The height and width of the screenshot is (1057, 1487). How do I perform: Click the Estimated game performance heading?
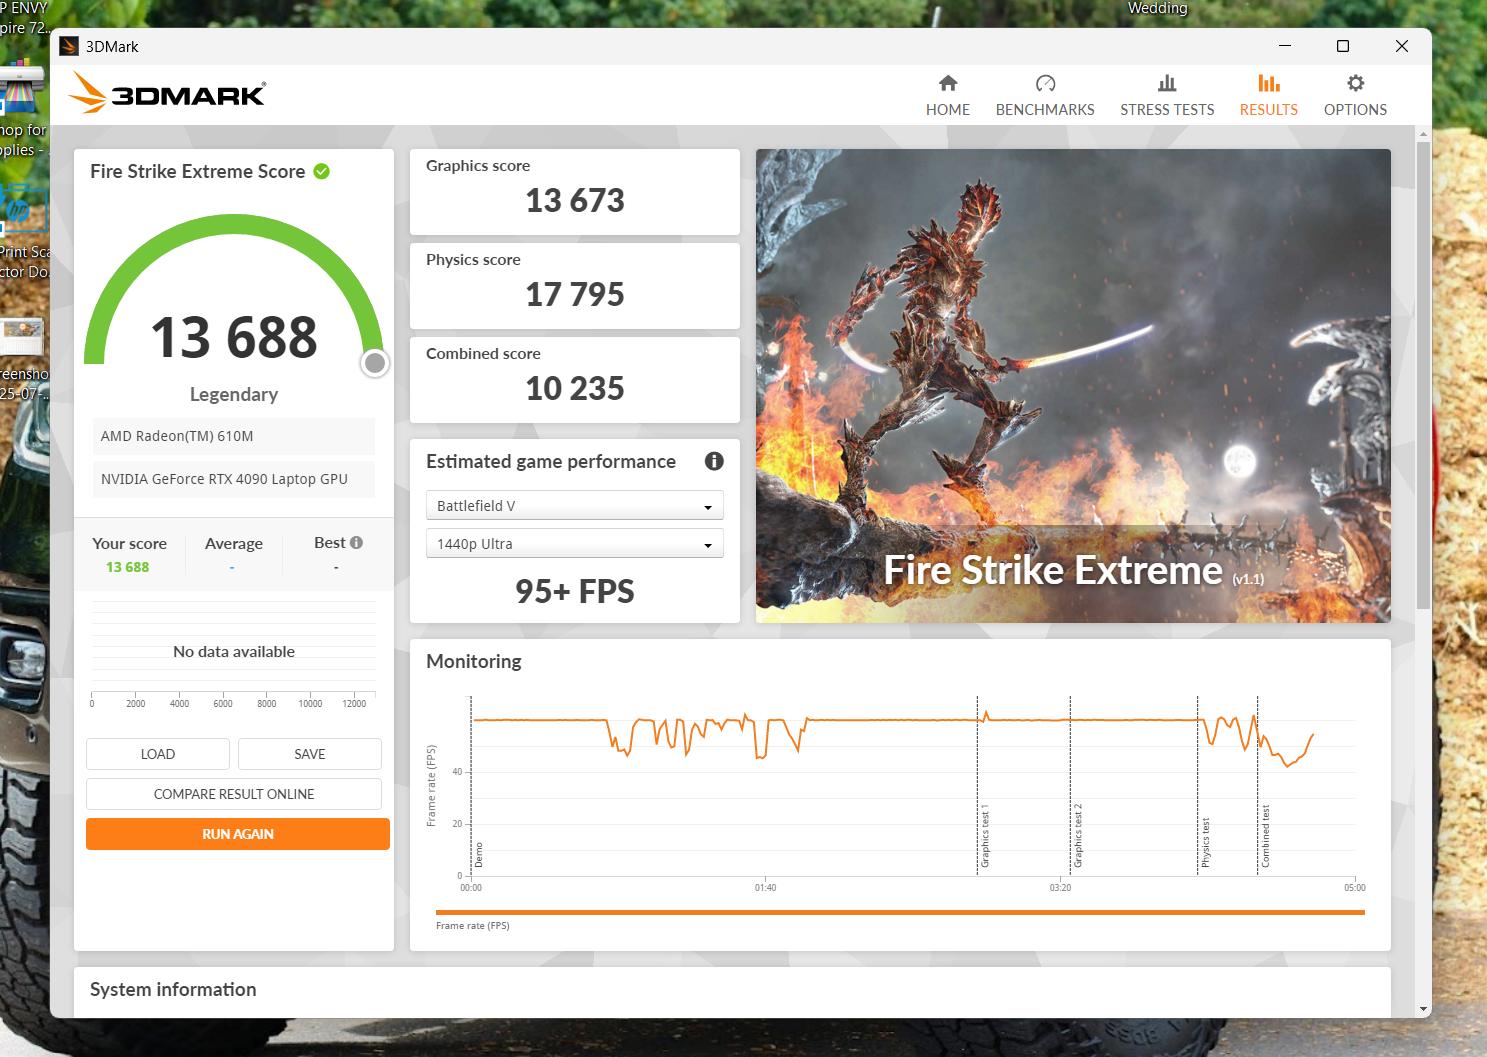551,461
